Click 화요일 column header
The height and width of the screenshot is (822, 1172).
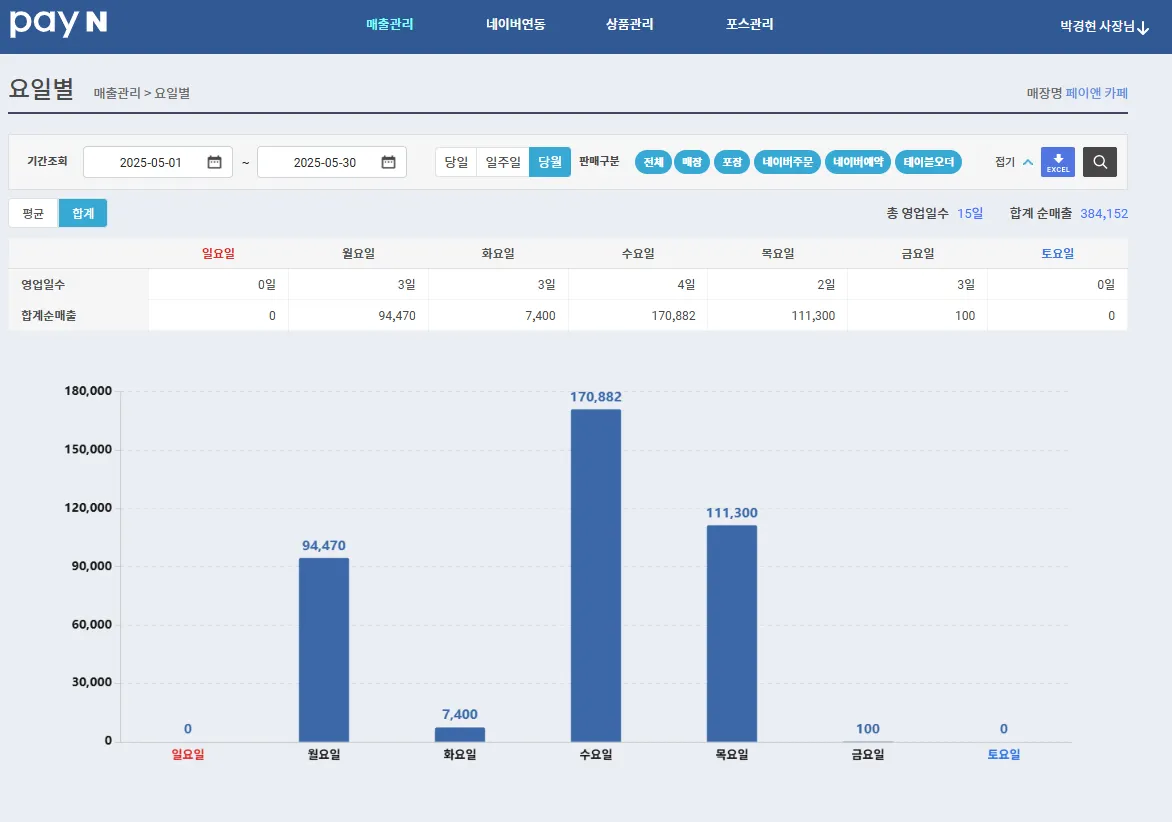coord(499,253)
